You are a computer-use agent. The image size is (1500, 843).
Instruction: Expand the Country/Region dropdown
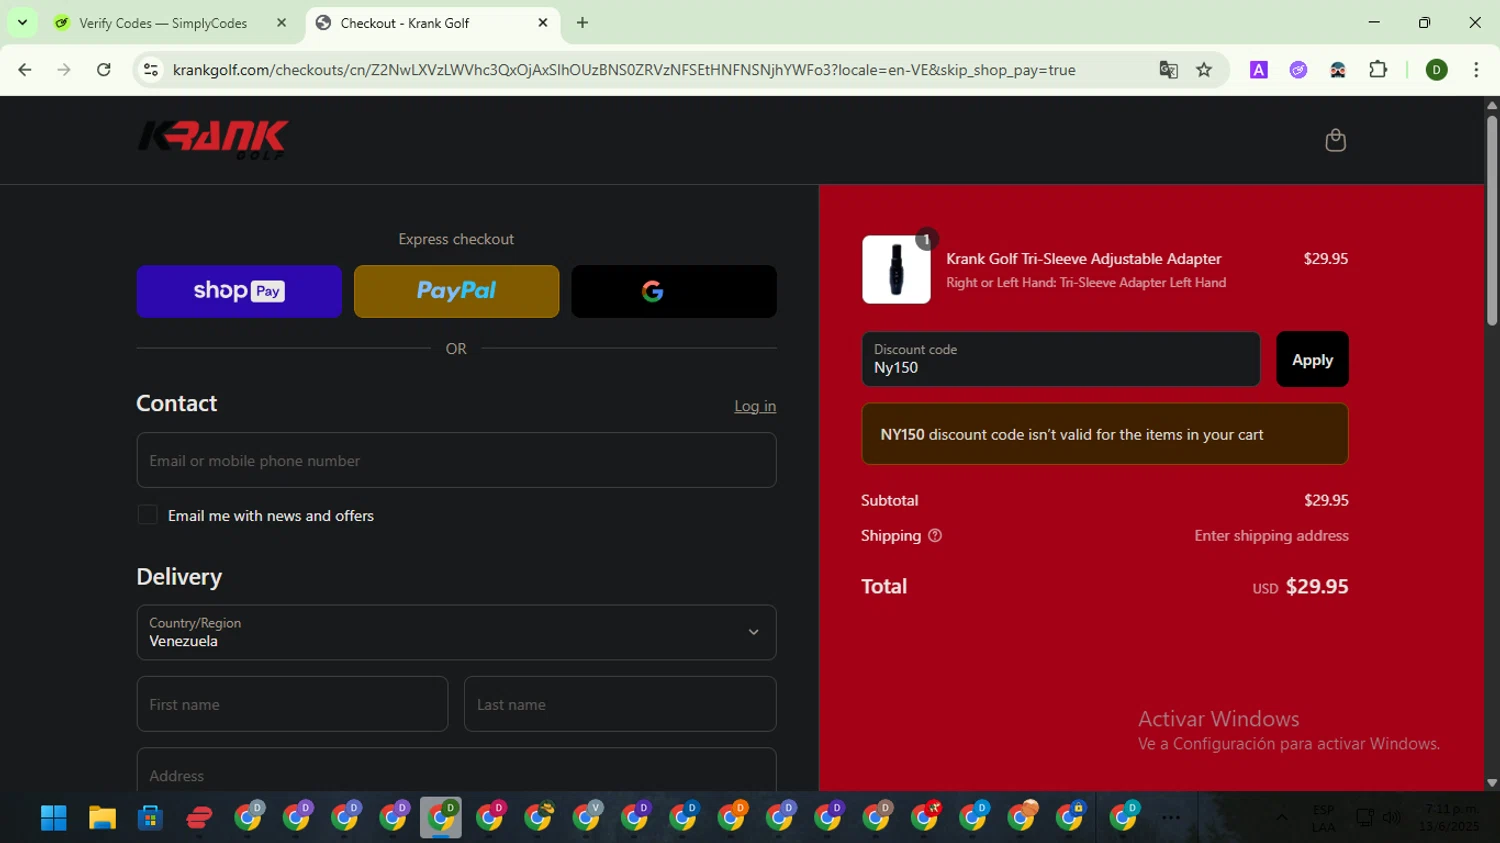[456, 632]
